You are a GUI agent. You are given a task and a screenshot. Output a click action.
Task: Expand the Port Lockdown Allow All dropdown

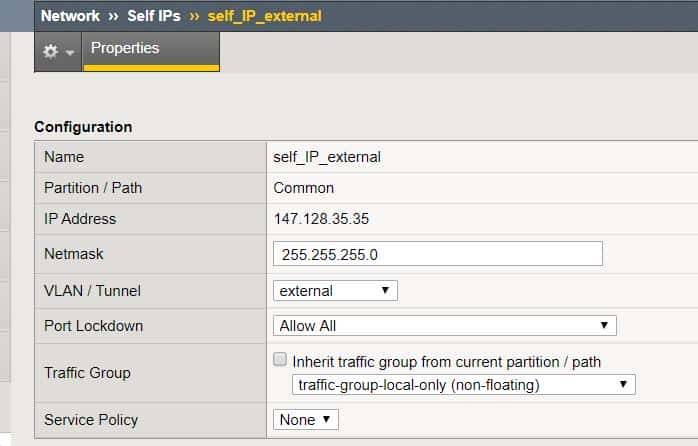(444, 326)
